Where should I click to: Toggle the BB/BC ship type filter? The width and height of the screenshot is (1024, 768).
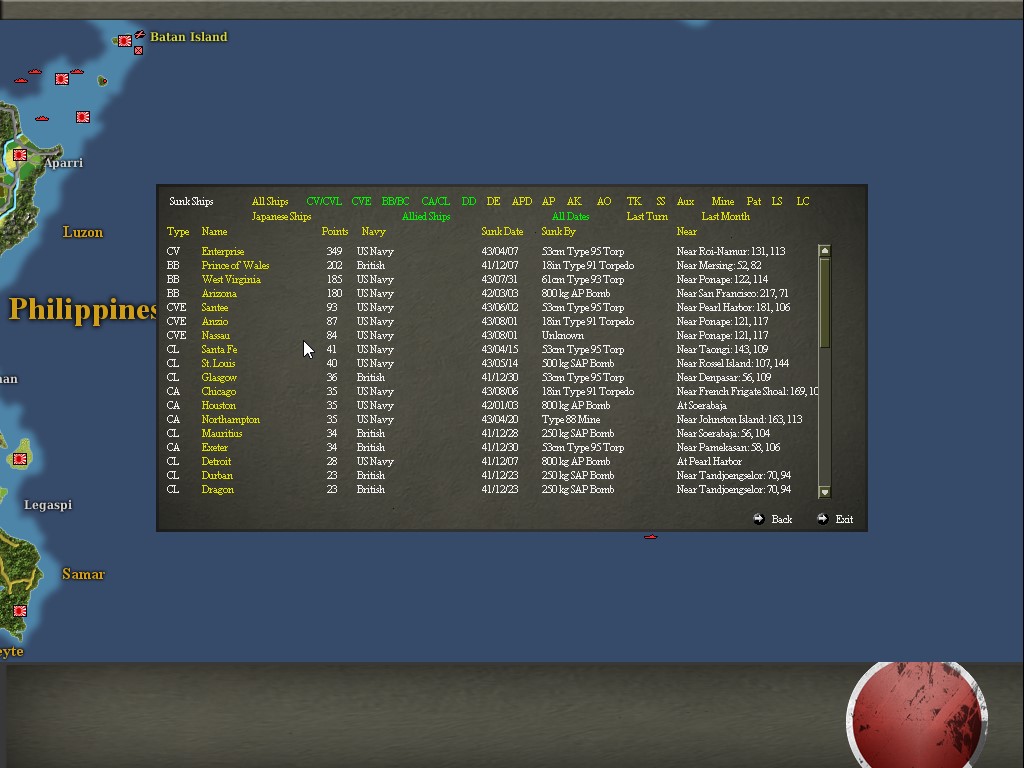395,202
